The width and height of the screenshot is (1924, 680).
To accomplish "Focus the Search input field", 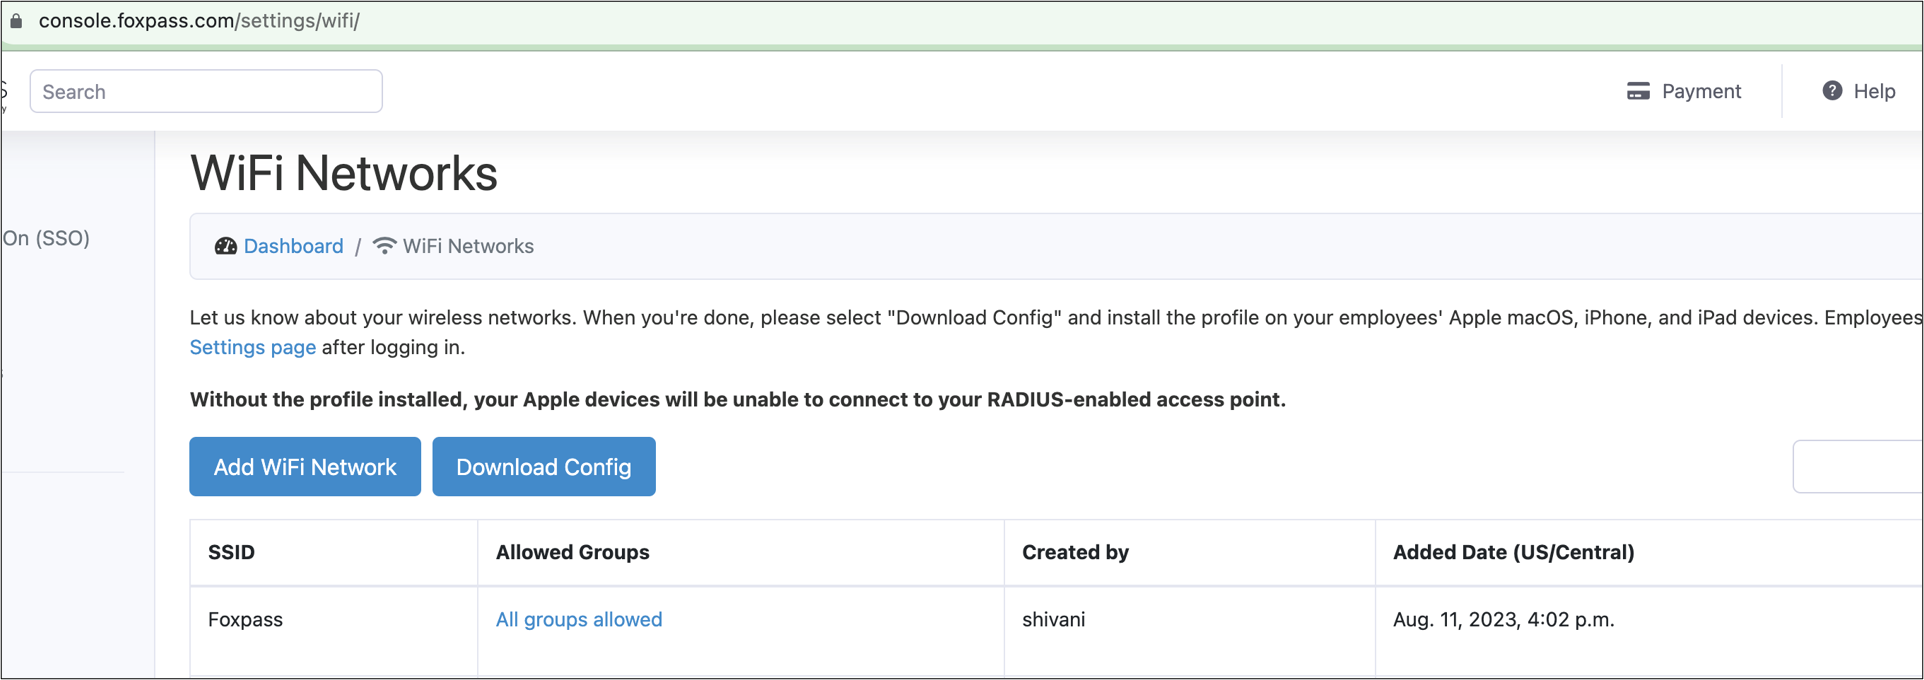I will [206, 91].
